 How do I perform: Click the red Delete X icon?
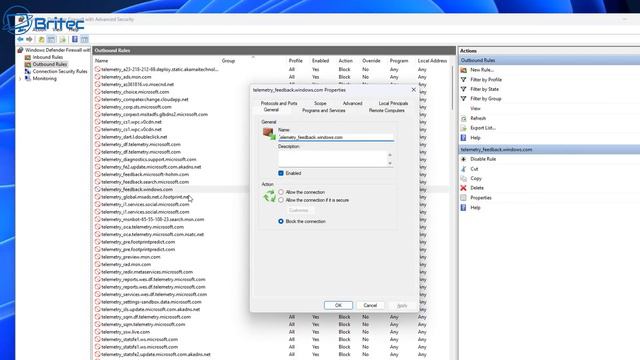click(464, 188)
